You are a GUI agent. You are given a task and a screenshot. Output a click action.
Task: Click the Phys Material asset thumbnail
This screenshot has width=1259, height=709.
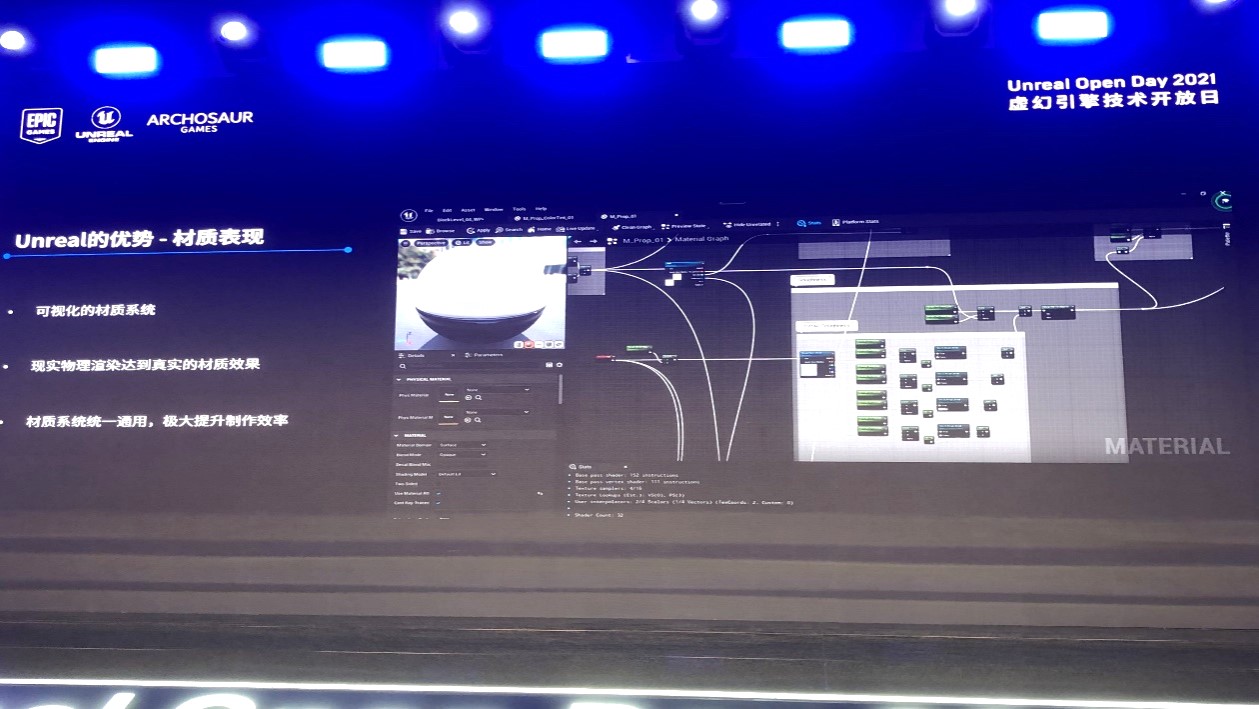(449, 395)
